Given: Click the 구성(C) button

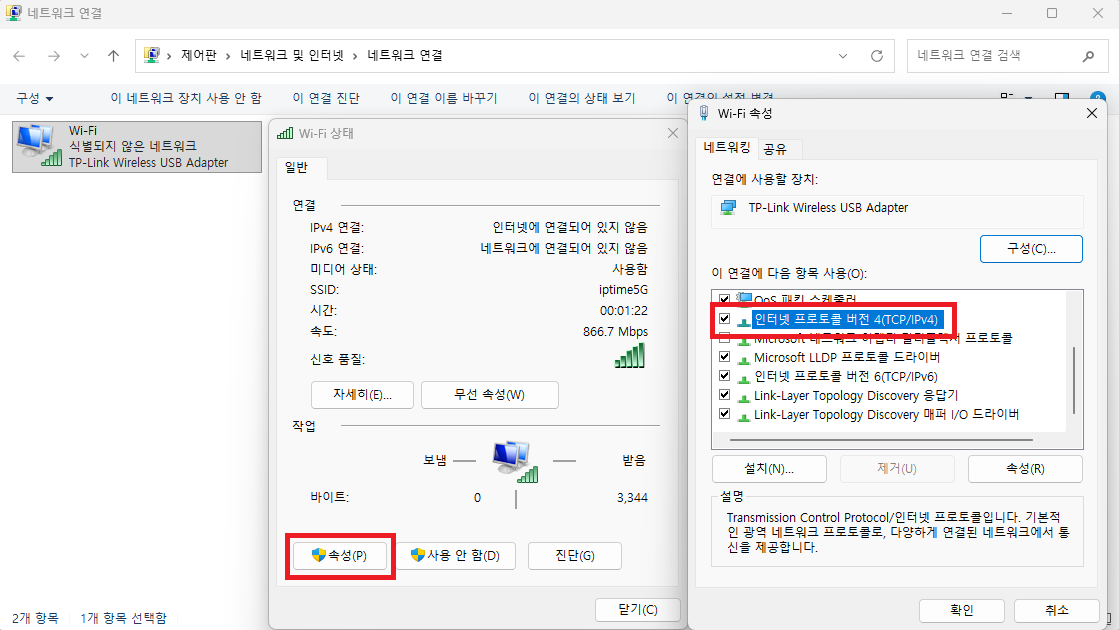Looking at the screenshot, I should [x=1031, y=248].
